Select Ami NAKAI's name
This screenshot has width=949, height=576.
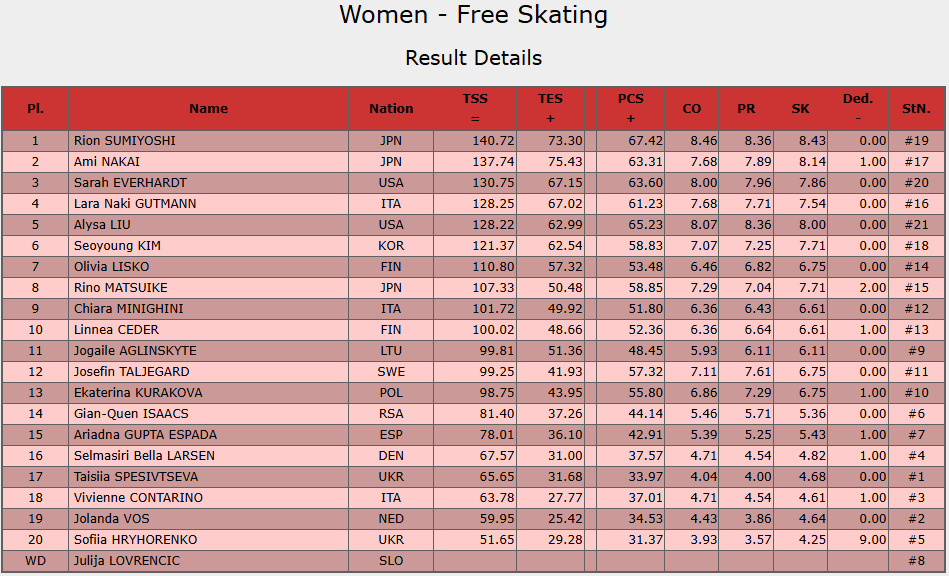[107, 162]
